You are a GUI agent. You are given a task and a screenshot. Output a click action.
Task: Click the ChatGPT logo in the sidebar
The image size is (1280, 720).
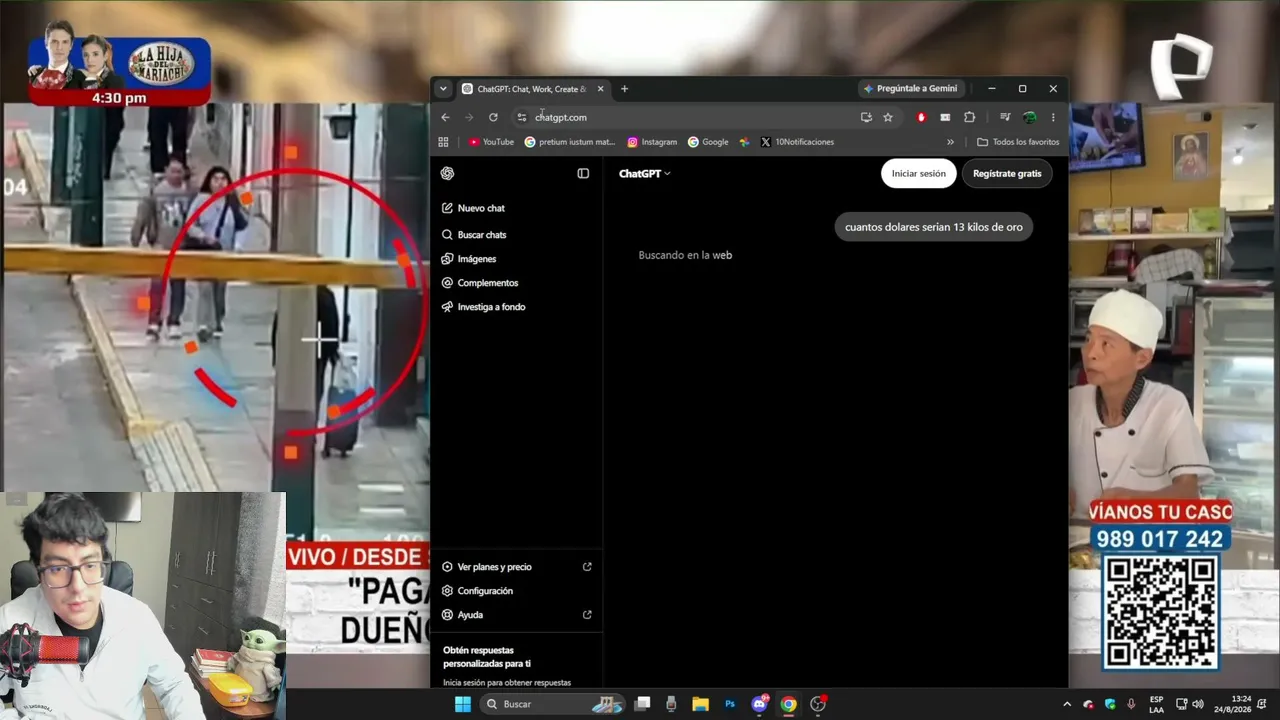tap(447, 173)
